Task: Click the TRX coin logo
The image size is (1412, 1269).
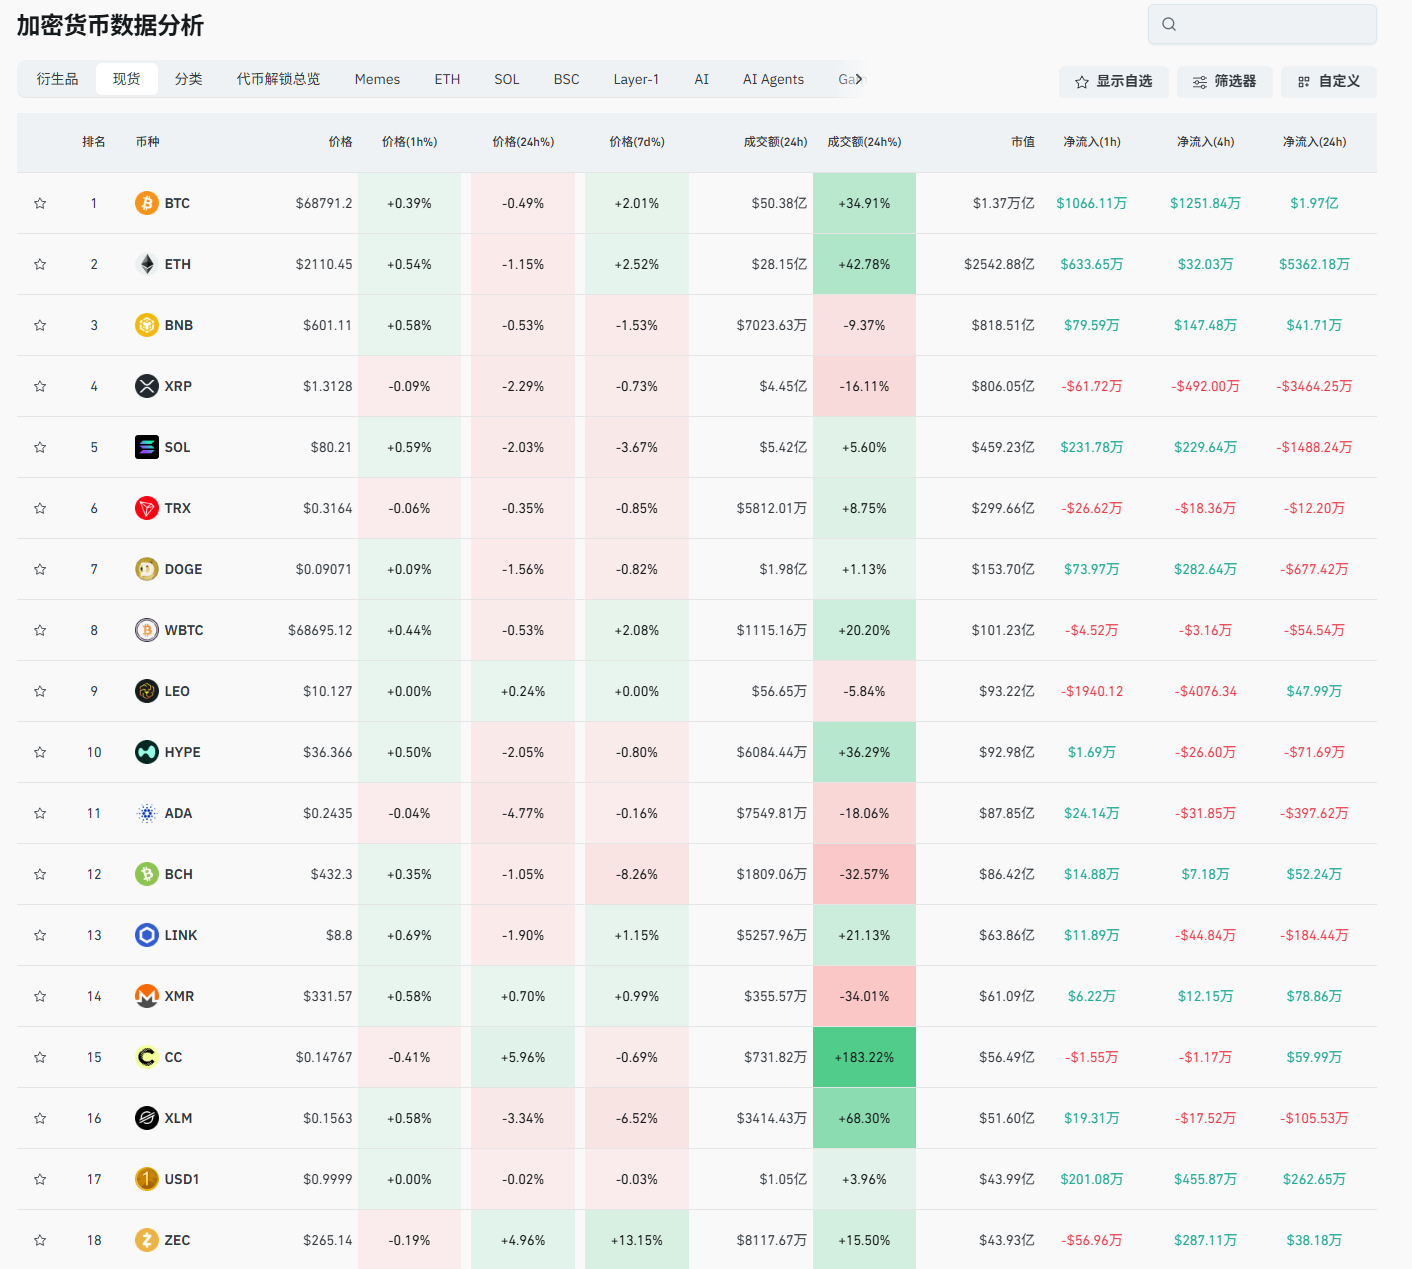Action: click(x=147, y=508)
